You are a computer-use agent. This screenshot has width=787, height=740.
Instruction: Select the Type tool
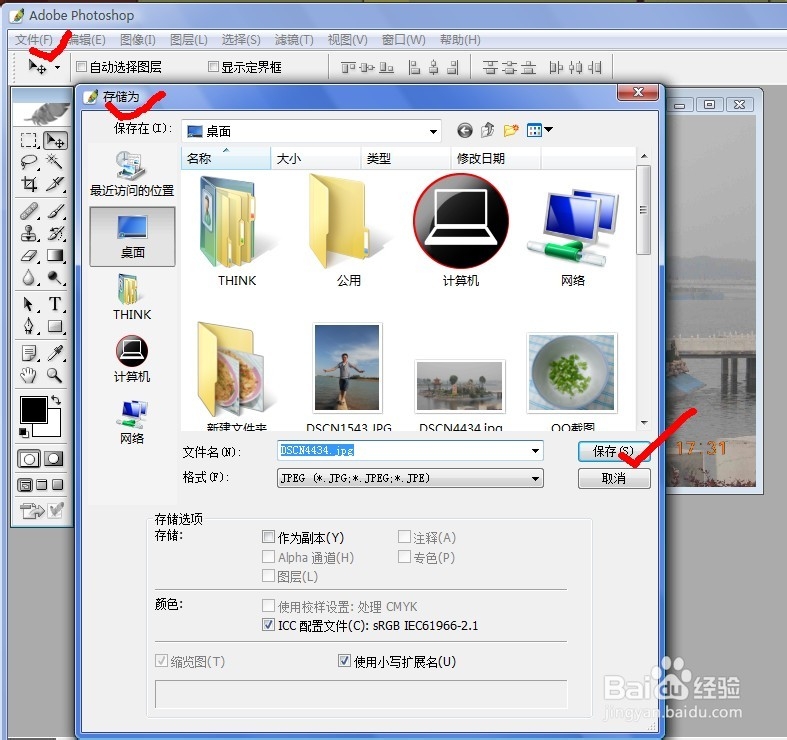coord(54,304)
